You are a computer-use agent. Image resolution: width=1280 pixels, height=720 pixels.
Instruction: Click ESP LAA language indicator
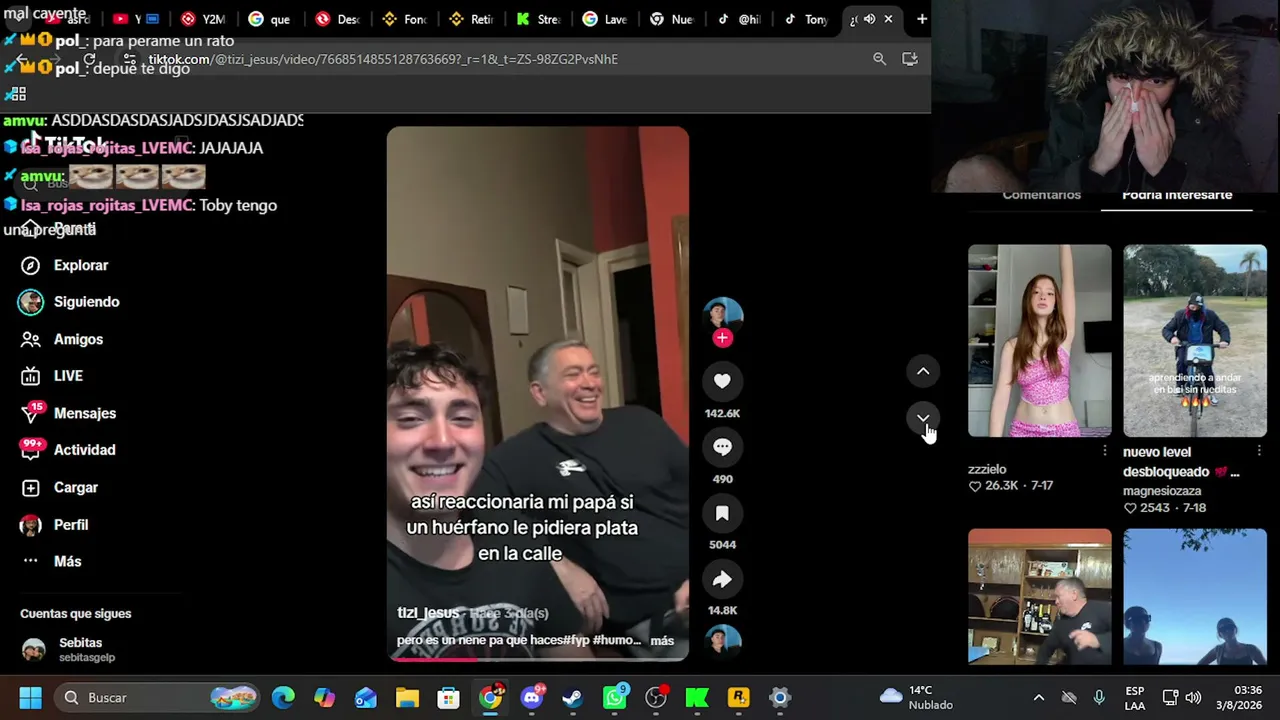click(x=1135, y=697)
